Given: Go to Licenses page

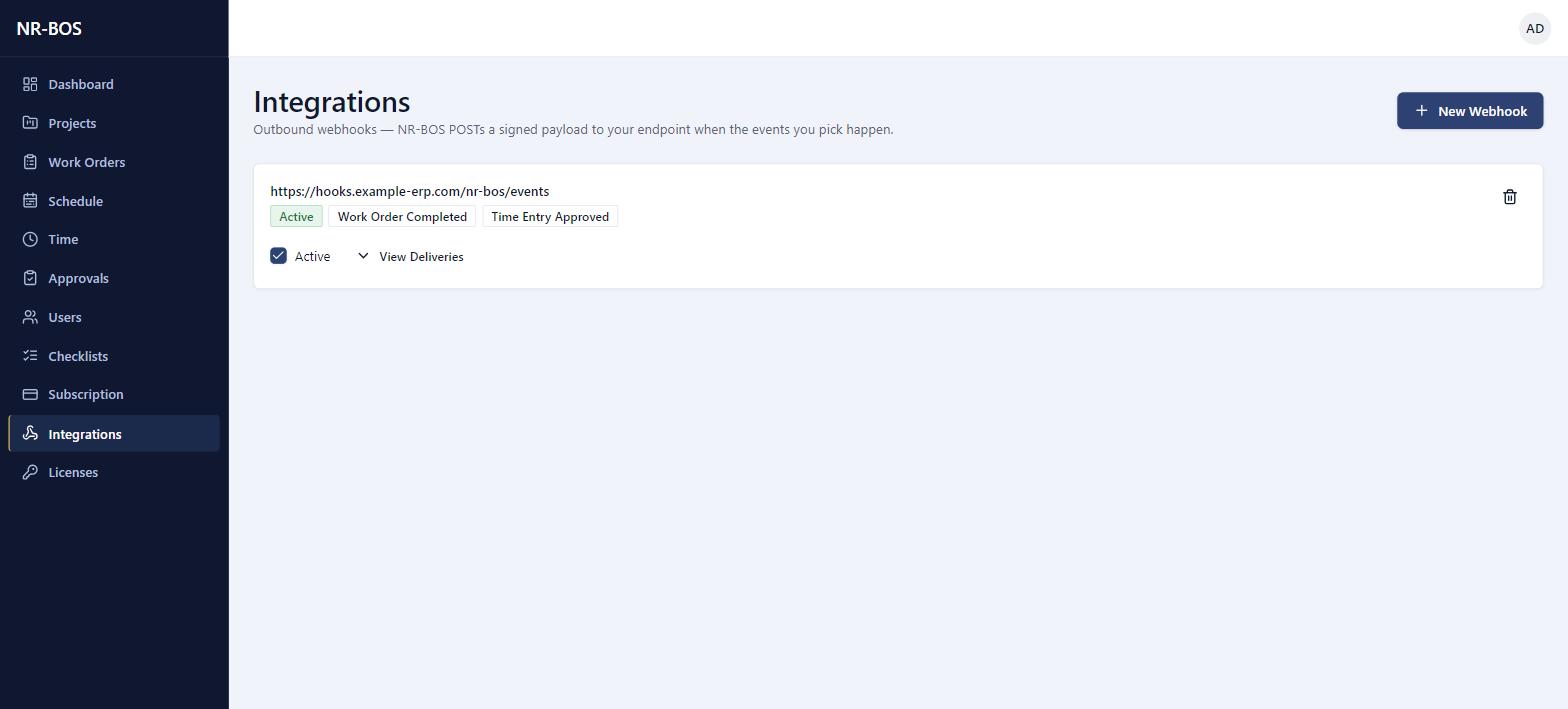Looking at the screenshot, I should (114, 472).
